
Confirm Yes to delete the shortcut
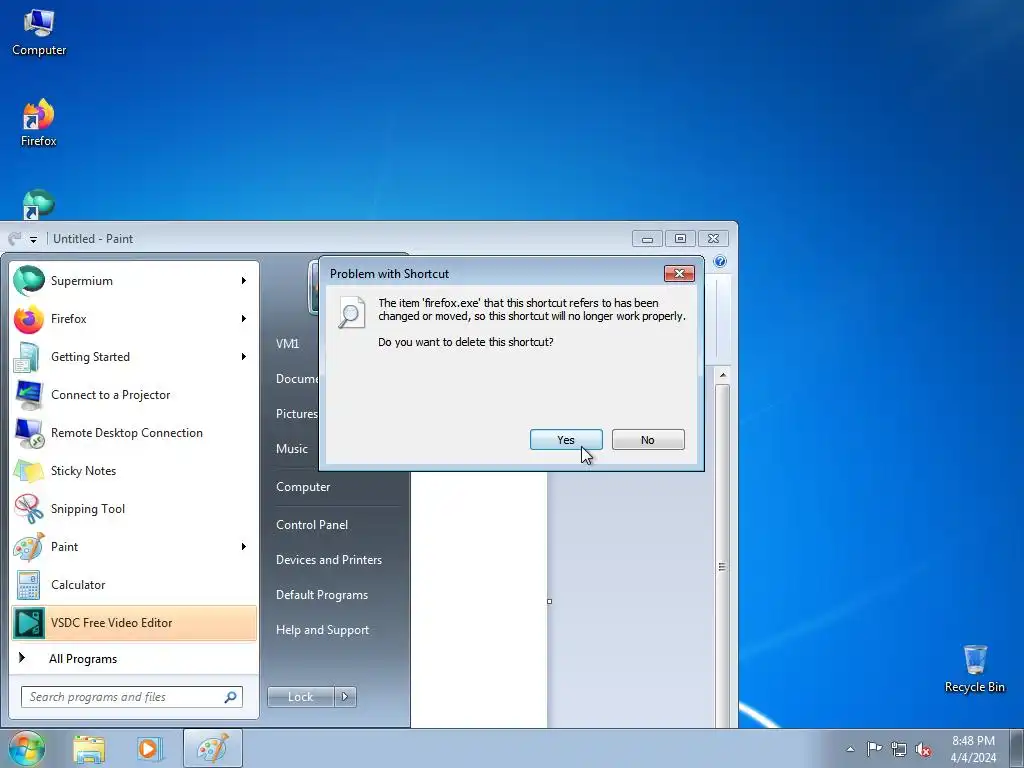point(566,440)
